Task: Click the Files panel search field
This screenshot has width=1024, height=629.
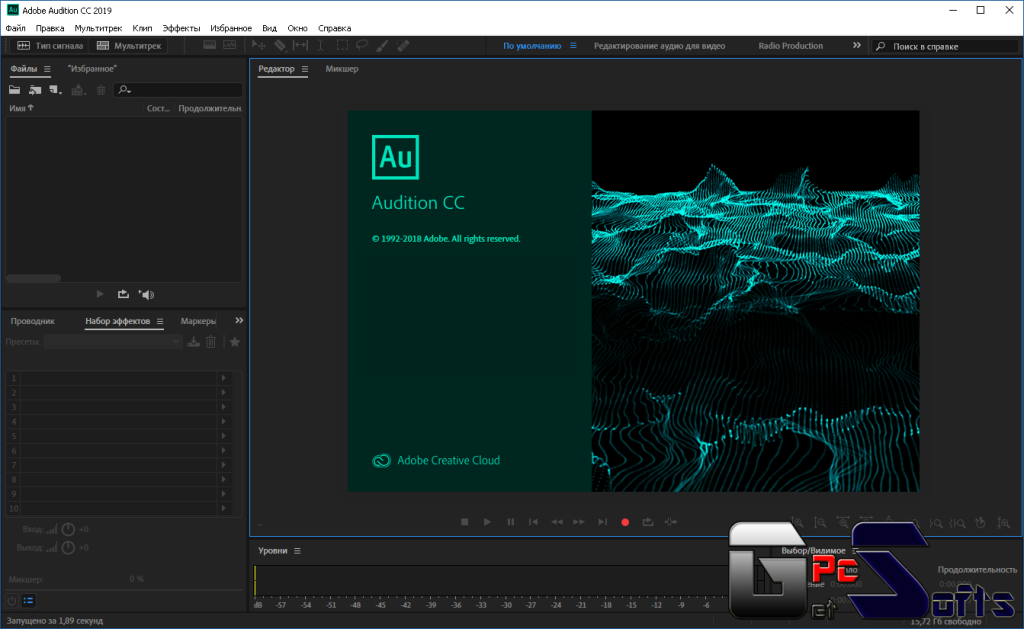Action: coord(179,89)
